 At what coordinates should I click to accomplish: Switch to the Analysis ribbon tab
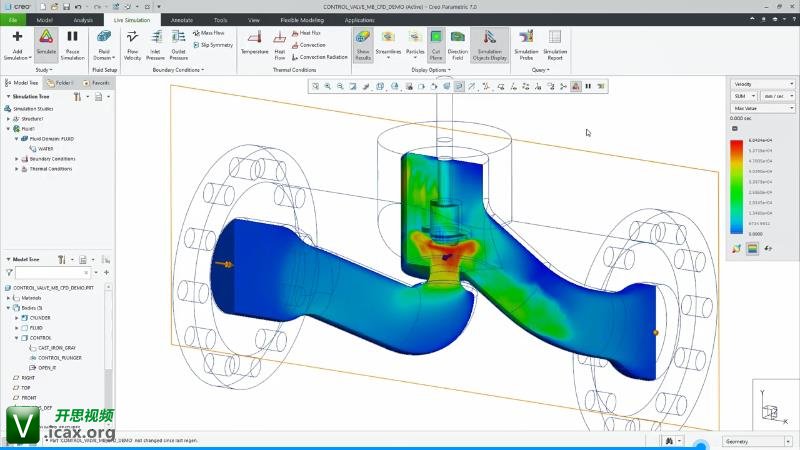[83, 19]
